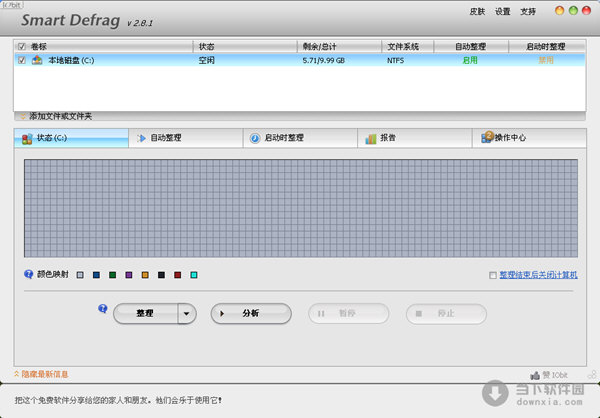The width and height of the screenshot is (600, 418).
Task: Switch to the 自动整理 tab
Action: pos(186,138)
